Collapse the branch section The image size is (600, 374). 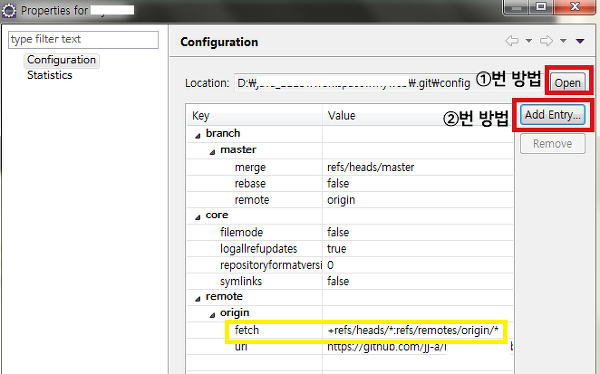click(197, 136)
